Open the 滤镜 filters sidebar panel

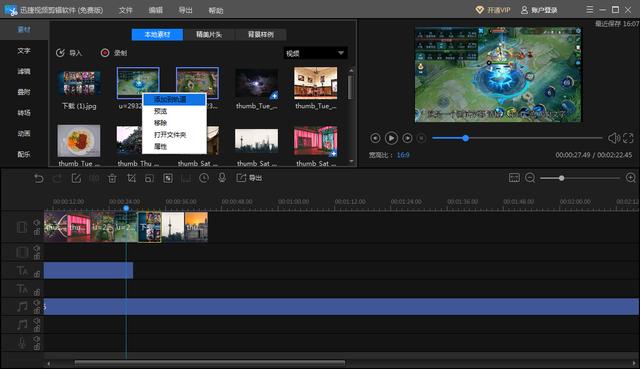[24, 71]
